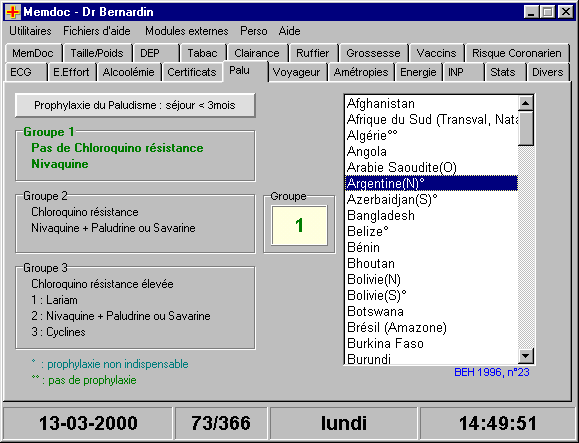Select Bangladesh in the country list
The width and height of the screenshot is (579, 443).
[x=431, y=215]
